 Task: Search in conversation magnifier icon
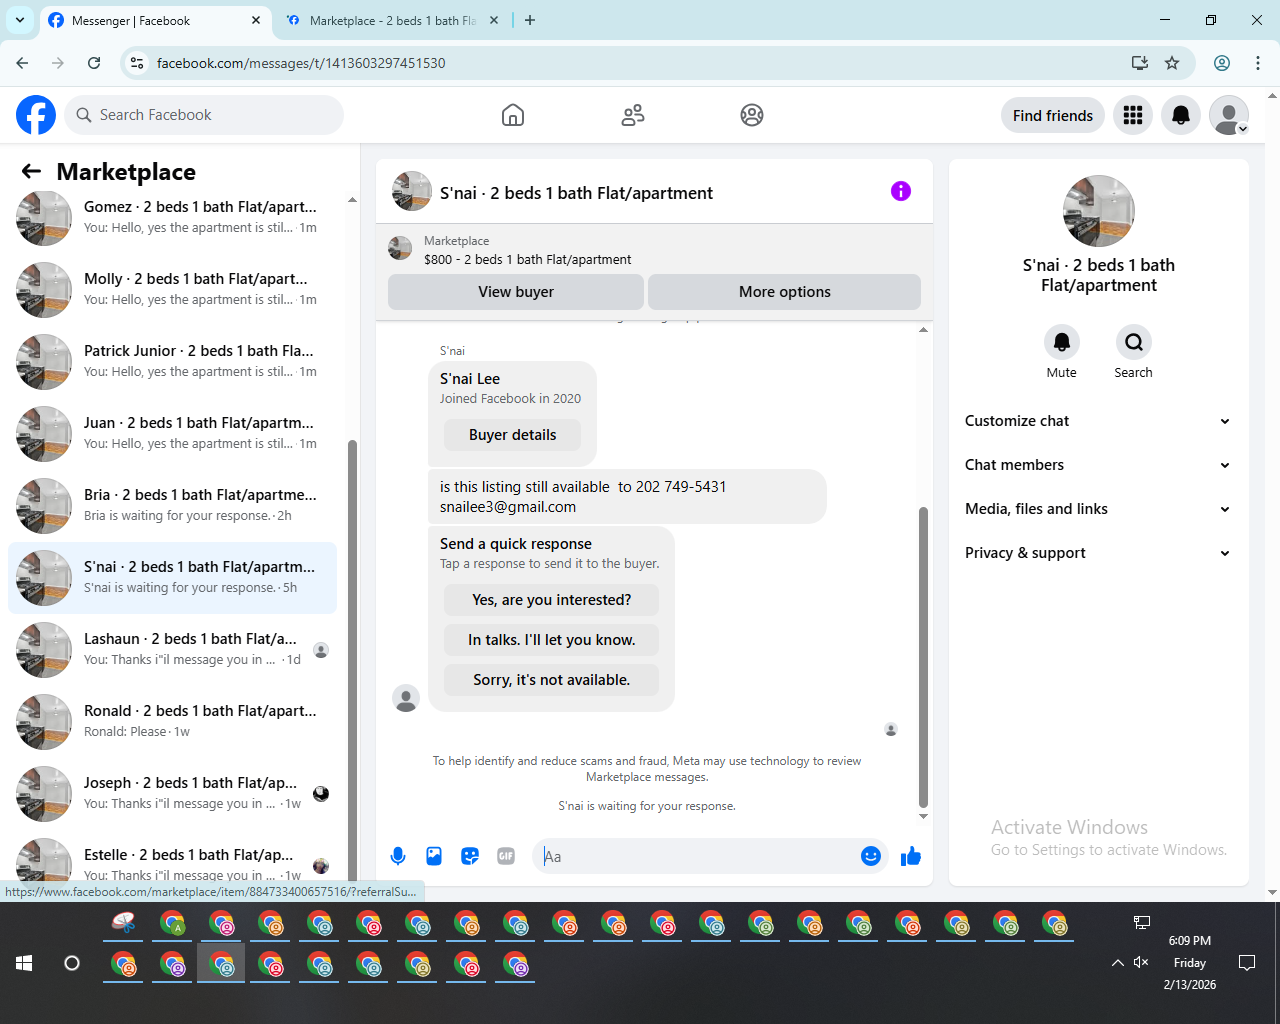(x=1134, y=342)
